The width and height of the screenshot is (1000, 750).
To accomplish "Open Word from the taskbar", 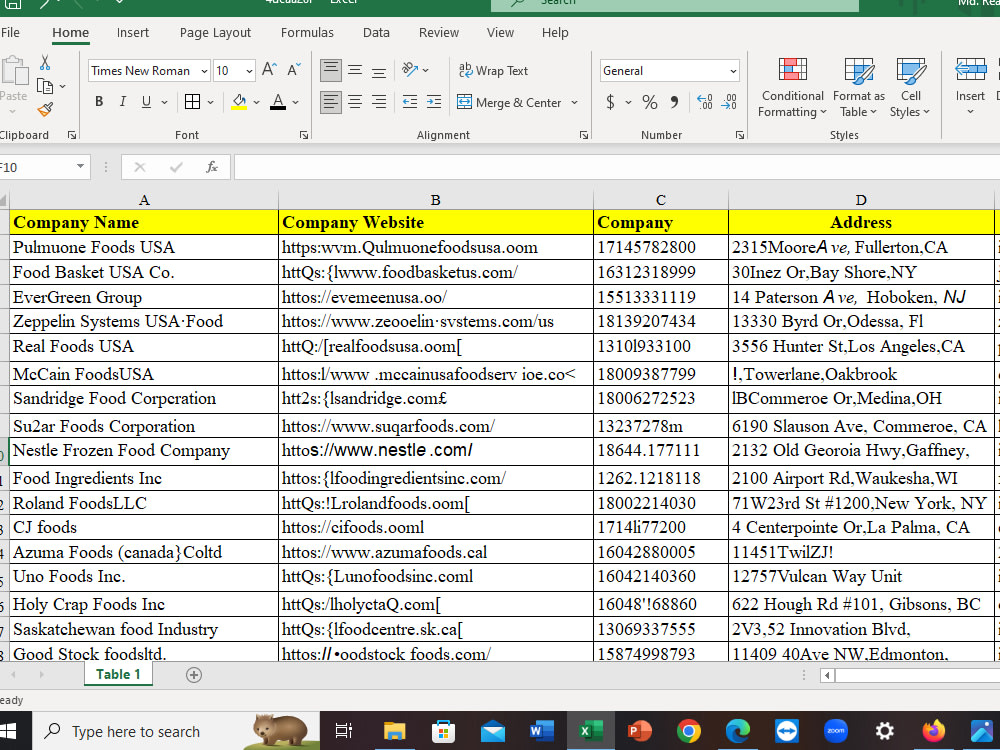I will 541,731.
